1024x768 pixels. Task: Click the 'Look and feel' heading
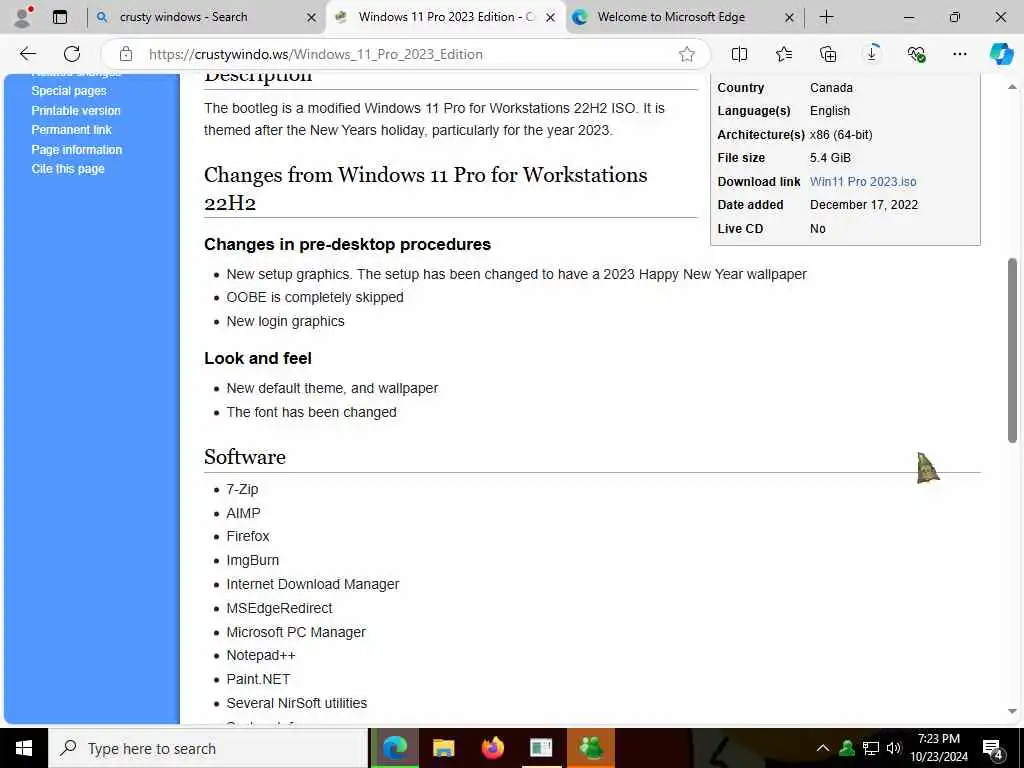point(258,359)
